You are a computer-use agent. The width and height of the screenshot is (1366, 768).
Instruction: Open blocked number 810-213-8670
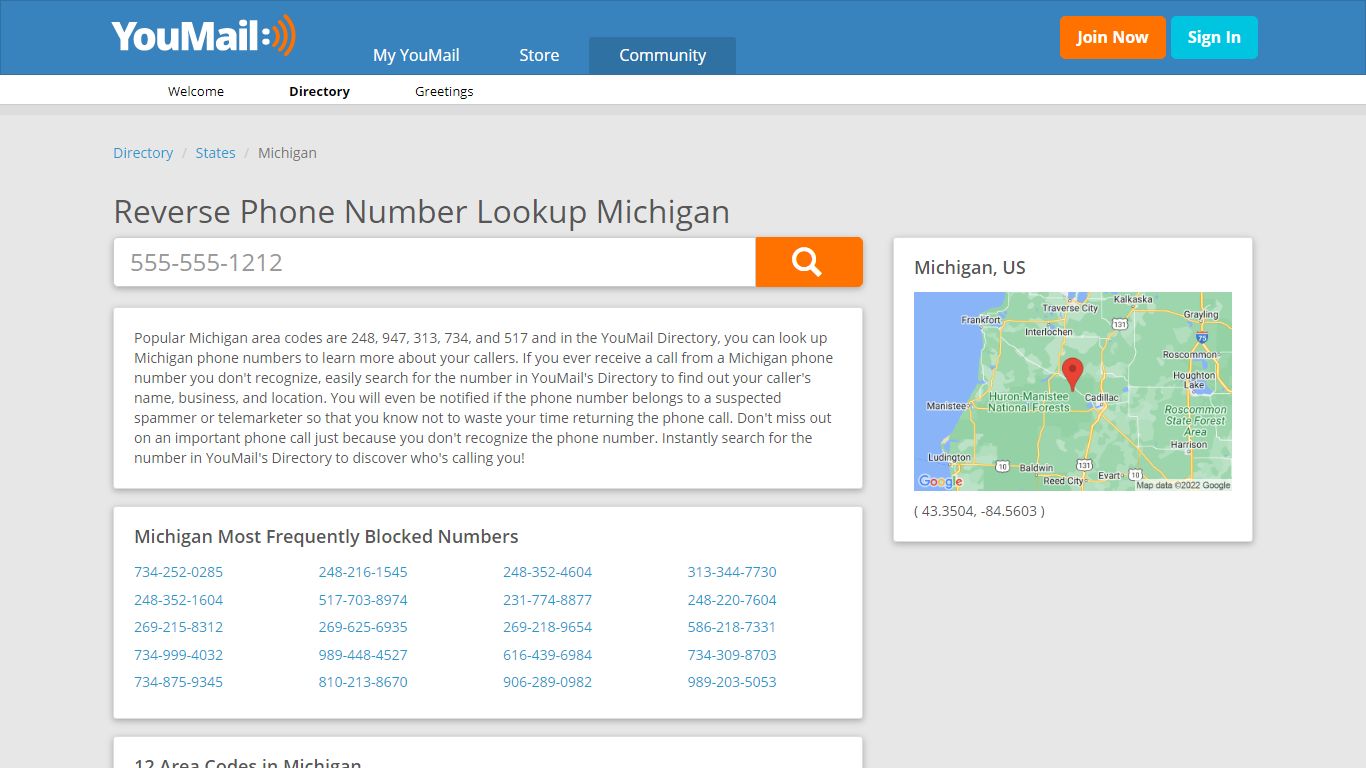coord(363,682)
